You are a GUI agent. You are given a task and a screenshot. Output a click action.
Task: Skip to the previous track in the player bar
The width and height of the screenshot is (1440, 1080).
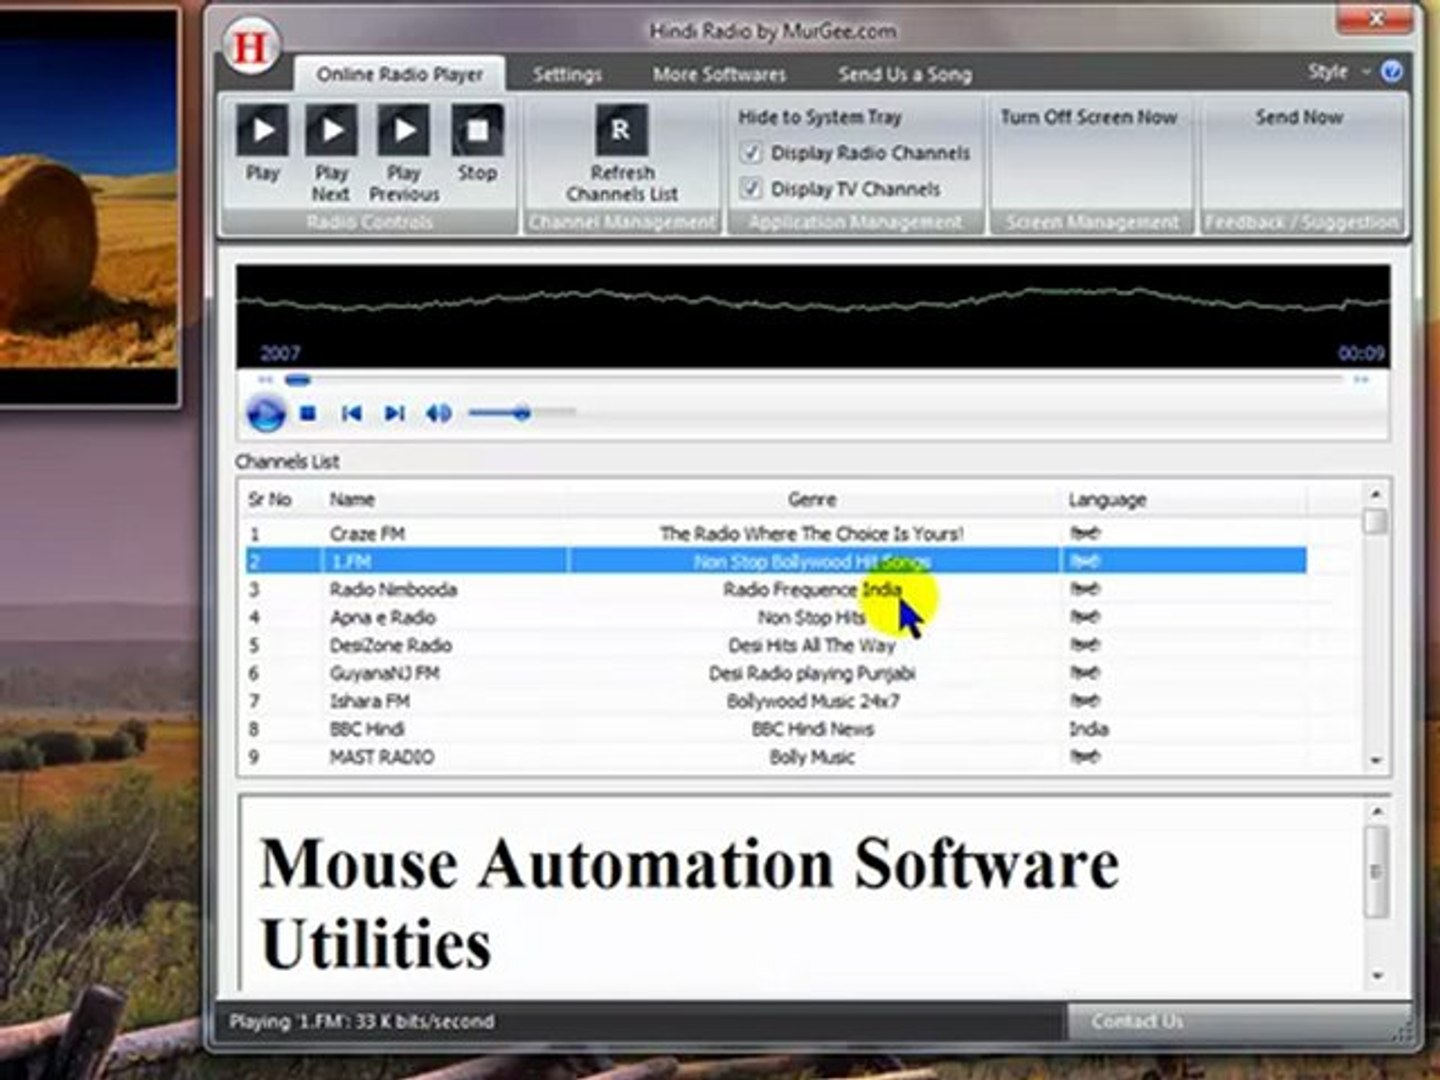(351, 413)
